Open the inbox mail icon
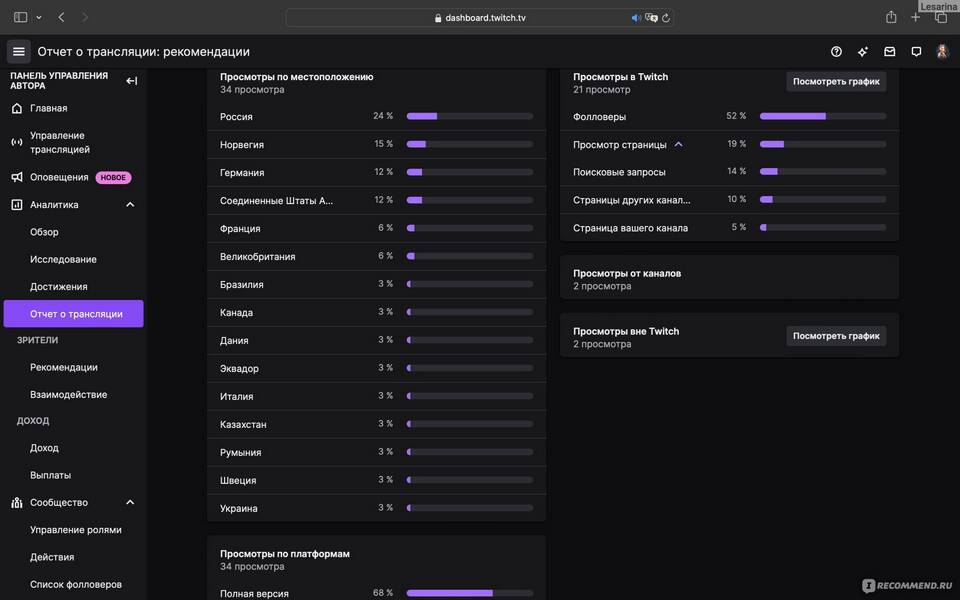960x600 pixels. click(x=889, y=52)
